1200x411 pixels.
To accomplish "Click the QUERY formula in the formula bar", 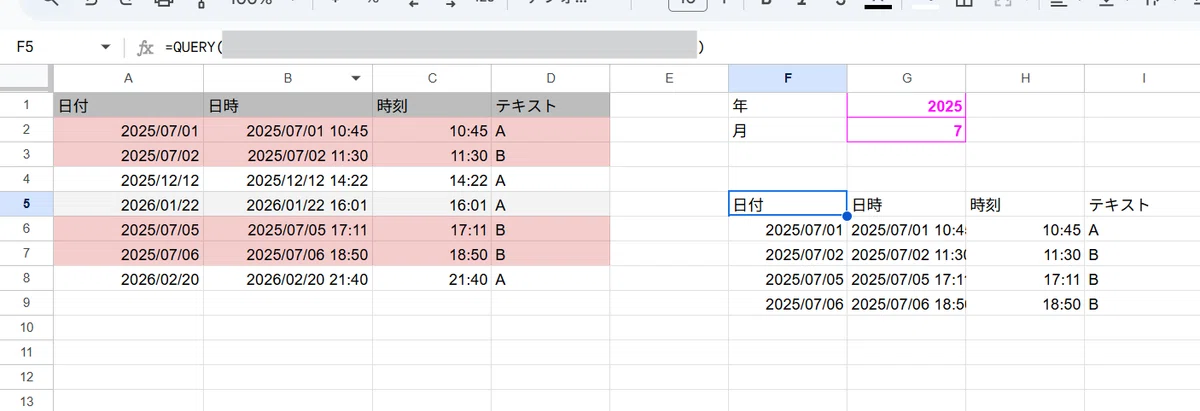I will [435, 48].
